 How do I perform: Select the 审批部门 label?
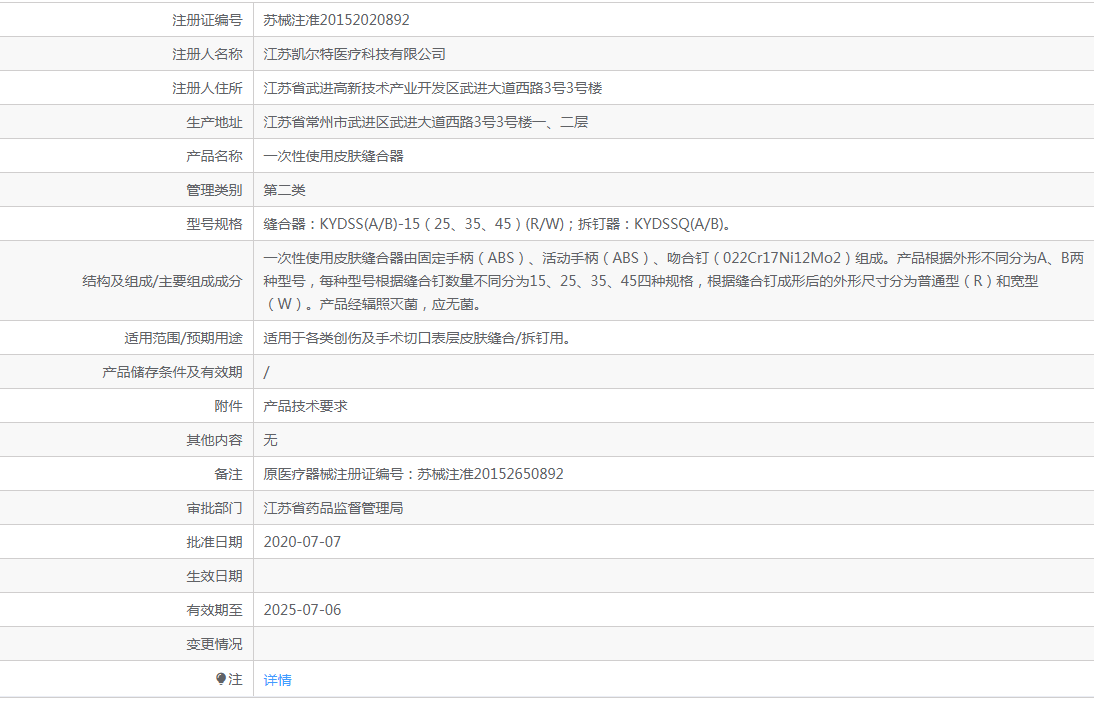(x=214, y=509)
